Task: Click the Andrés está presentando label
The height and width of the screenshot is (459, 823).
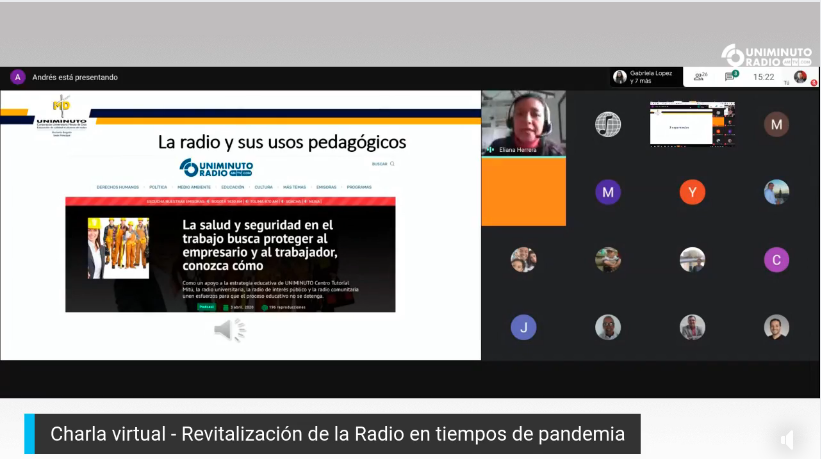Action: [x=75, y=77]
